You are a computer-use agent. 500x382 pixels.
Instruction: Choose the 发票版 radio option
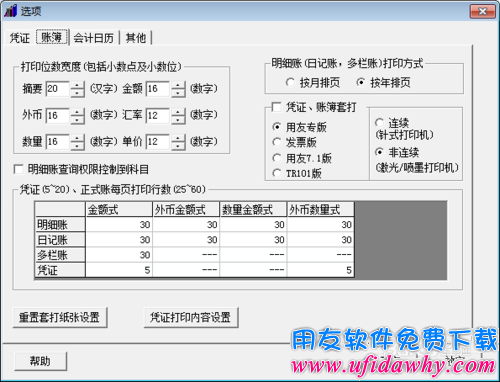click(x=277, y=142)
